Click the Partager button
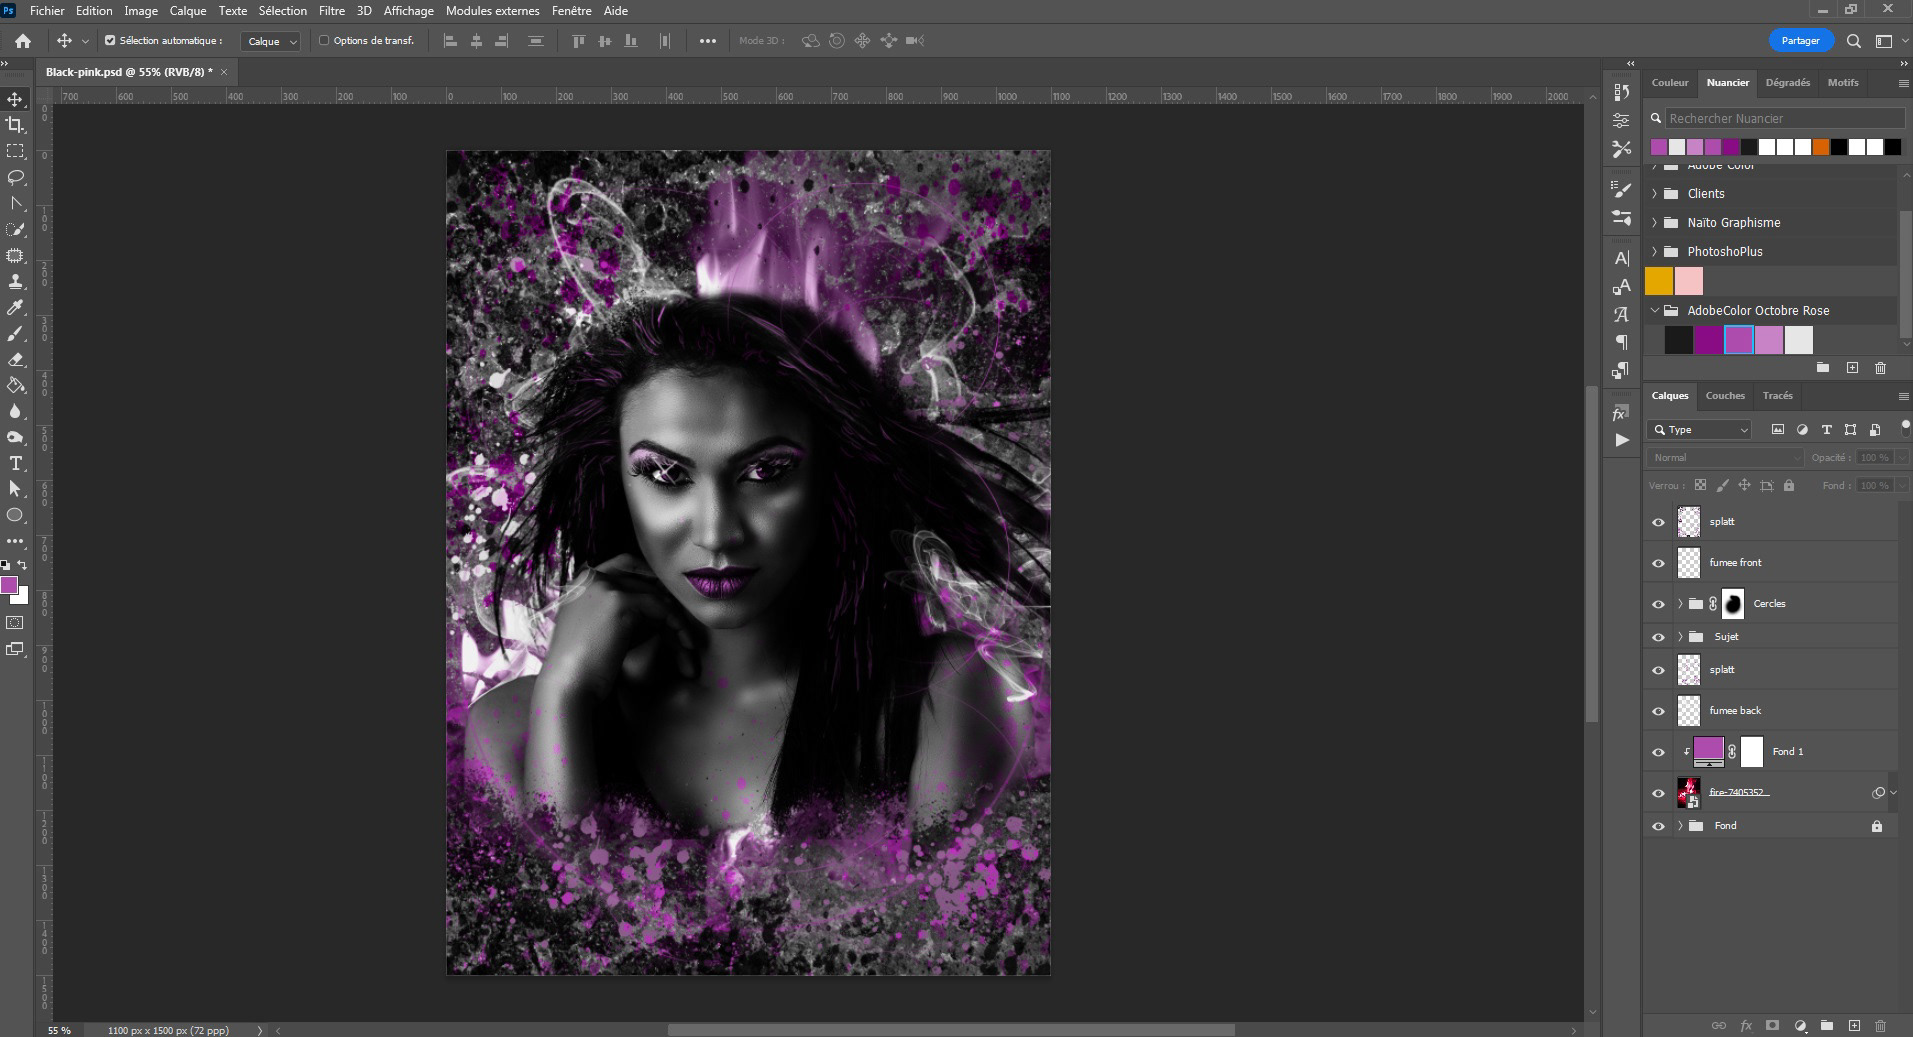The width and height of the screenshot is (1913, 1037). click(1800, 41)
